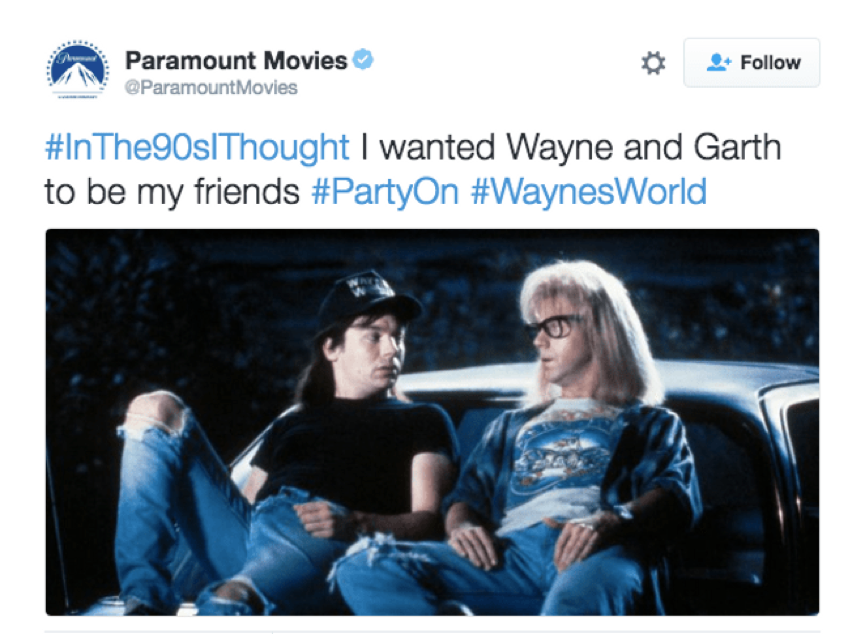Click Garth's black glasses in the photo

tap(553, 327)
